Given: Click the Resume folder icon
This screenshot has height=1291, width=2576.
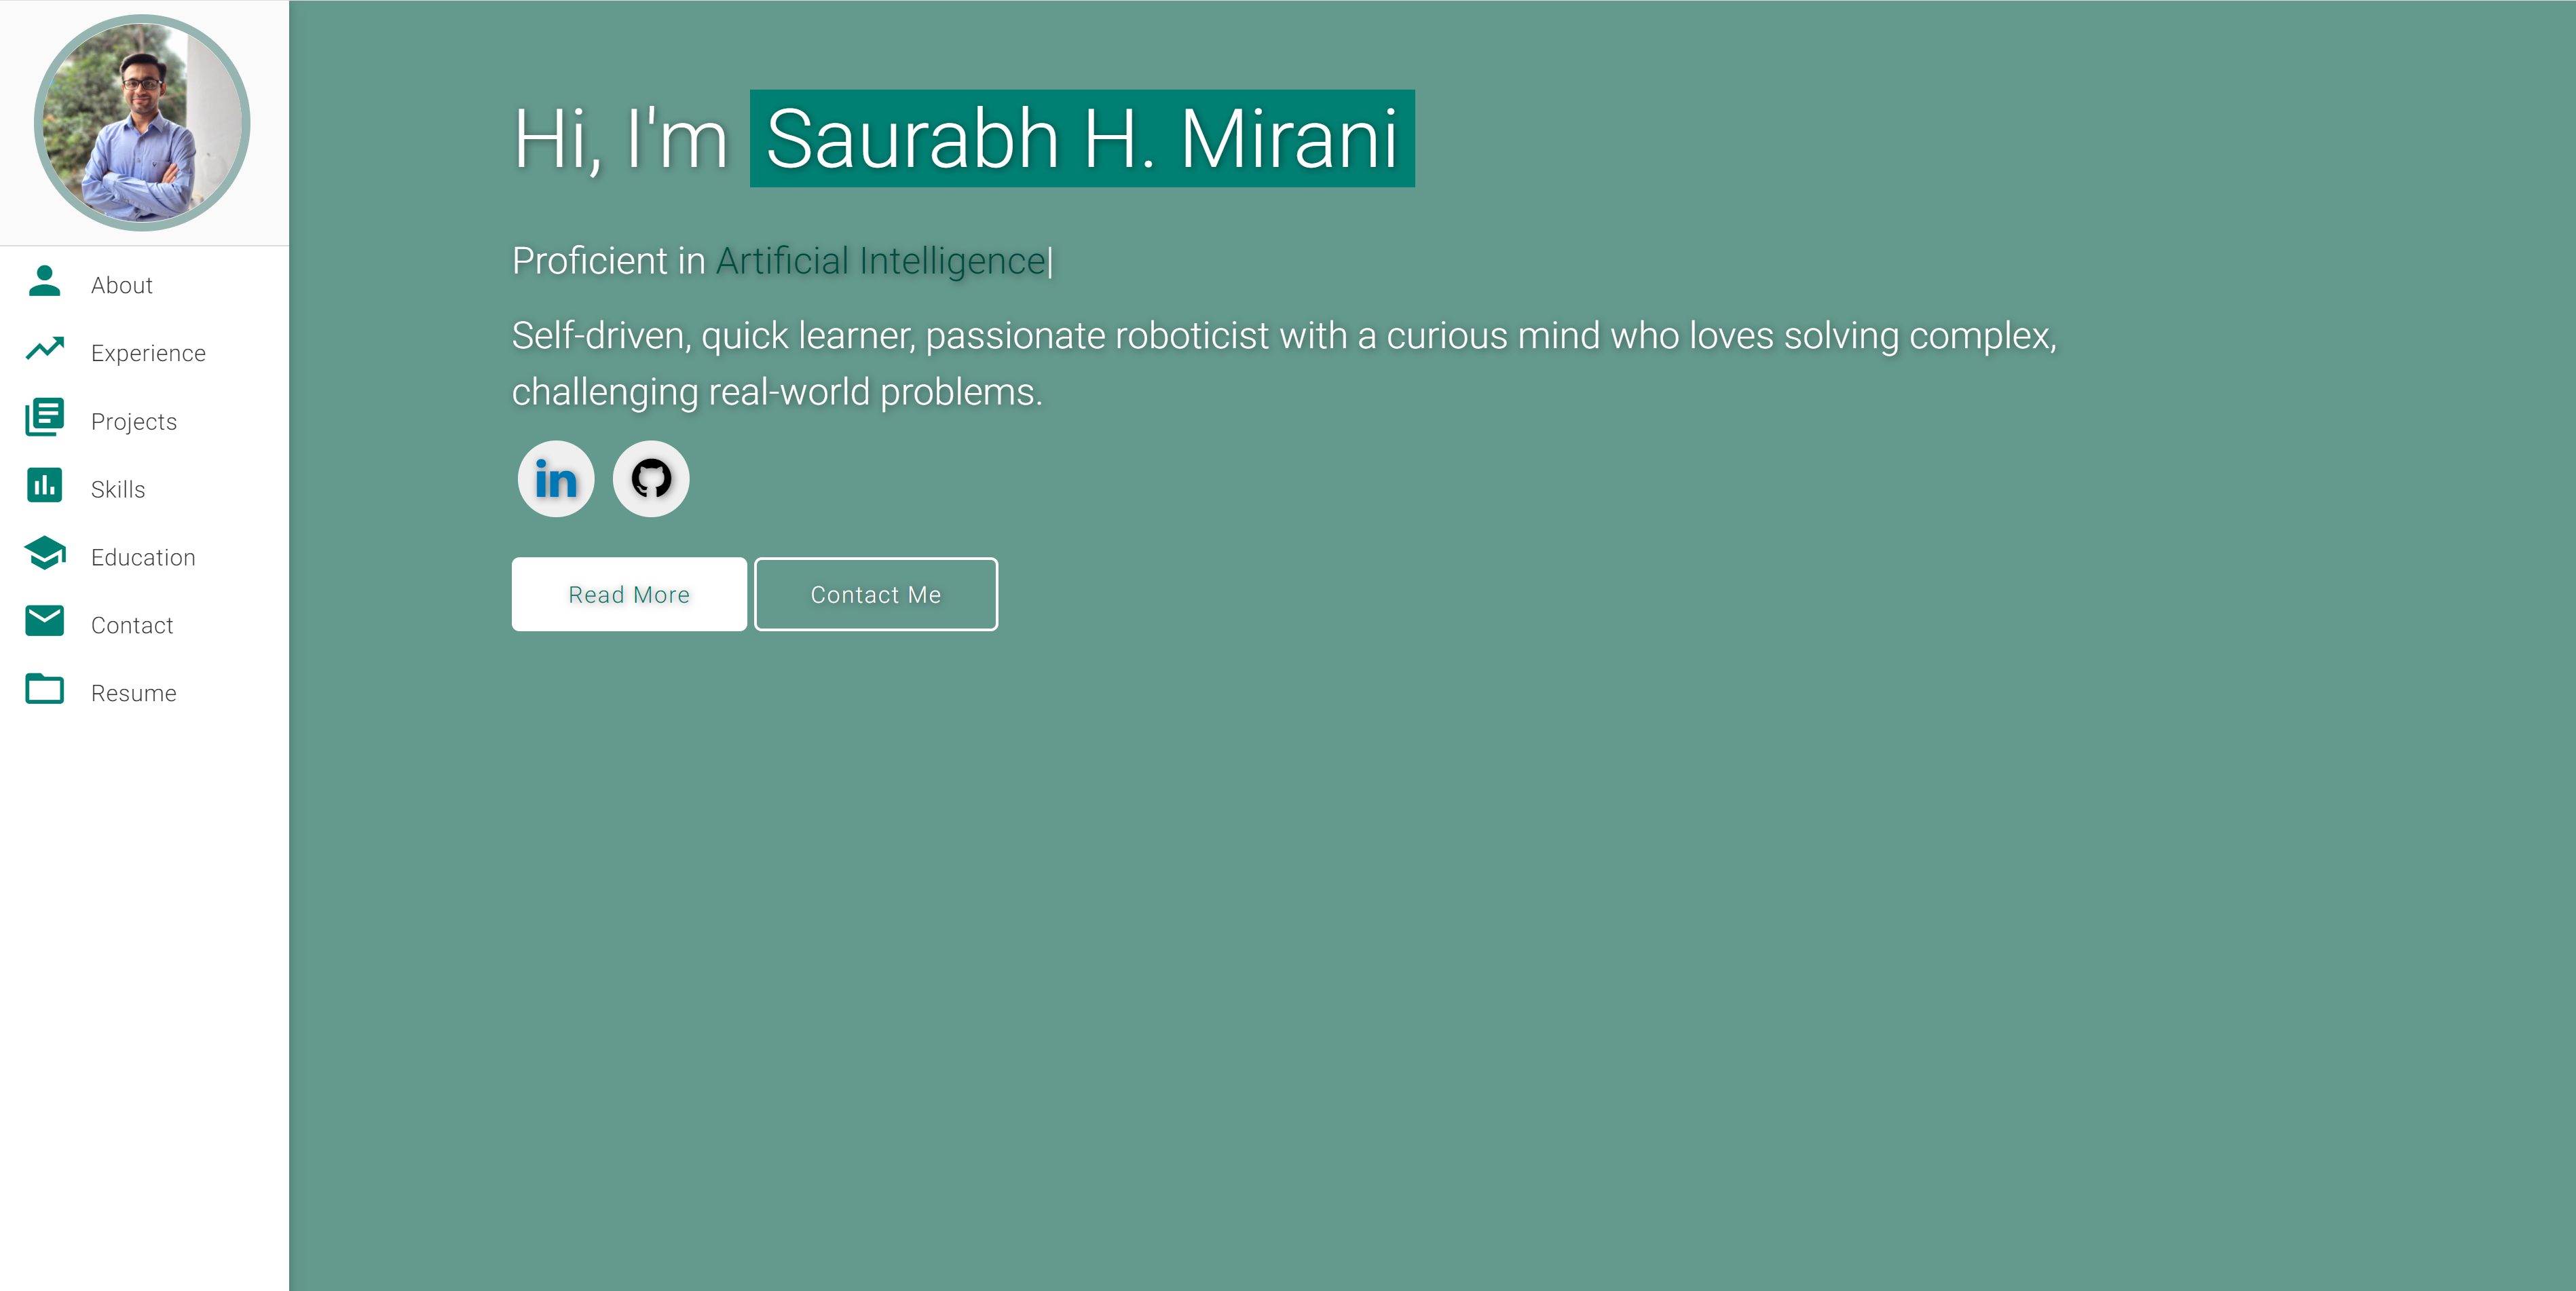Looking at the screenshot, I should pos(44,690).
